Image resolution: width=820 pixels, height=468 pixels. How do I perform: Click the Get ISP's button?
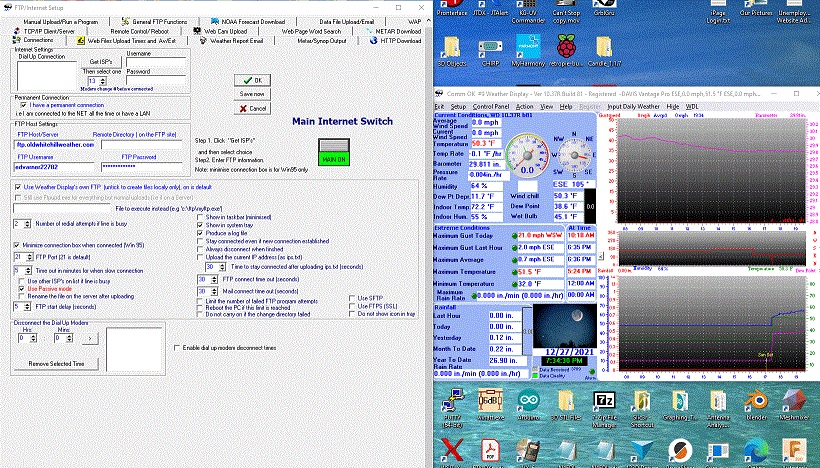tap(101, 62)
